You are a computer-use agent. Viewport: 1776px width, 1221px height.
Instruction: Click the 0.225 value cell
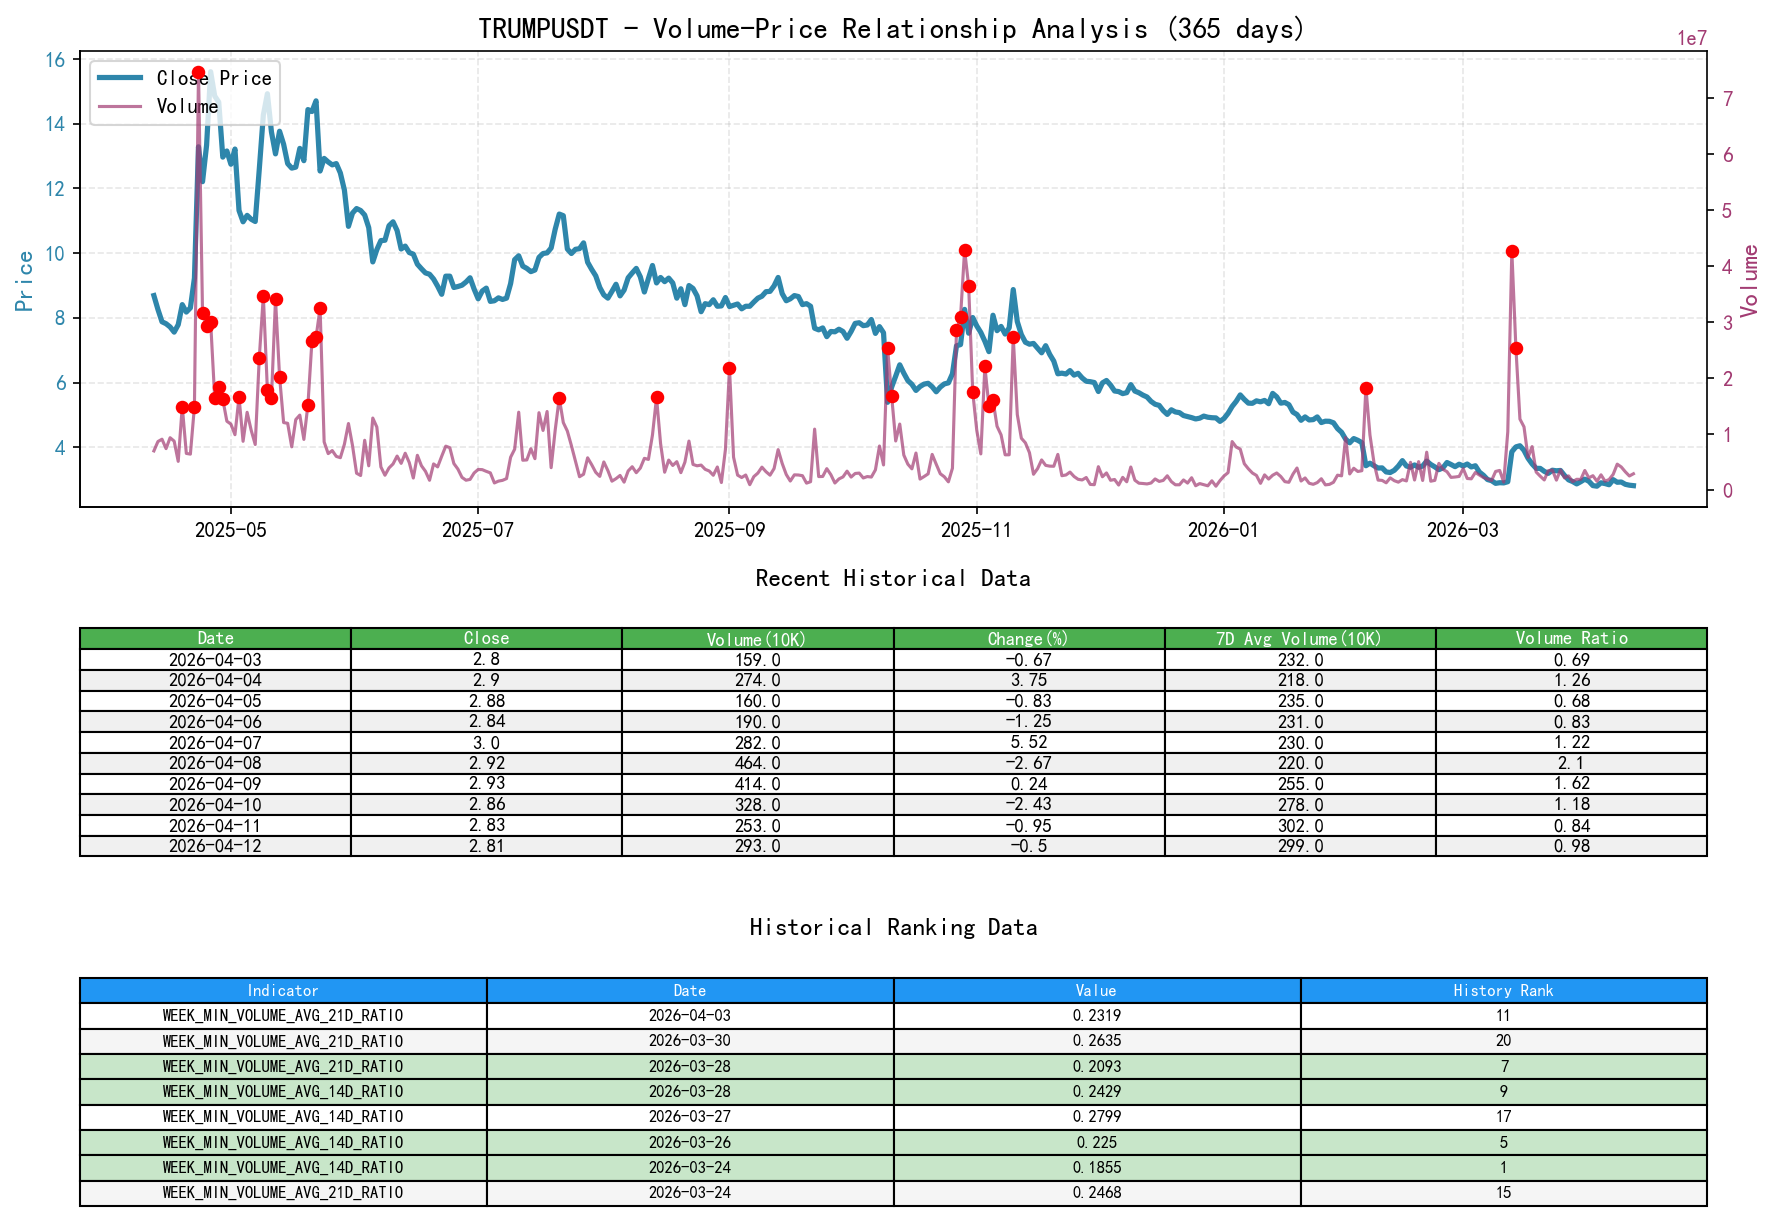1096,1142
